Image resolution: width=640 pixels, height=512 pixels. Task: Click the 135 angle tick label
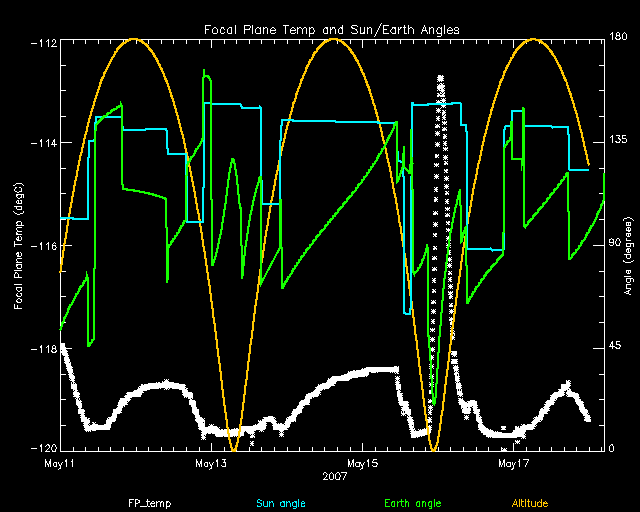click(618, 141)
